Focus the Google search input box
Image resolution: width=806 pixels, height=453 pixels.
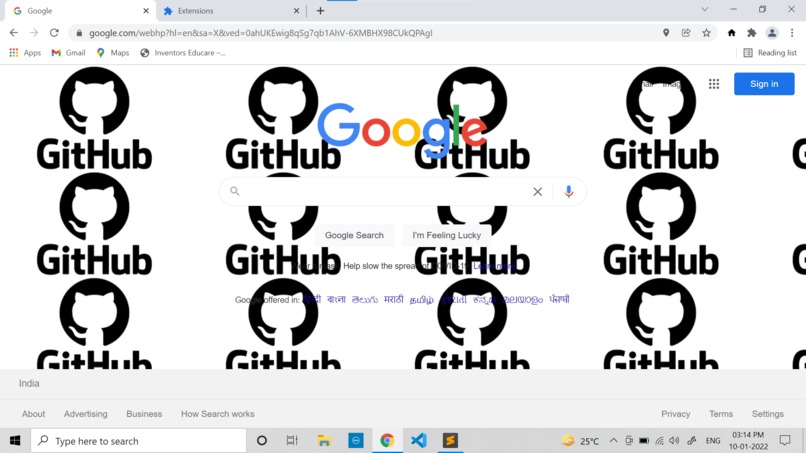coord(386,191)
